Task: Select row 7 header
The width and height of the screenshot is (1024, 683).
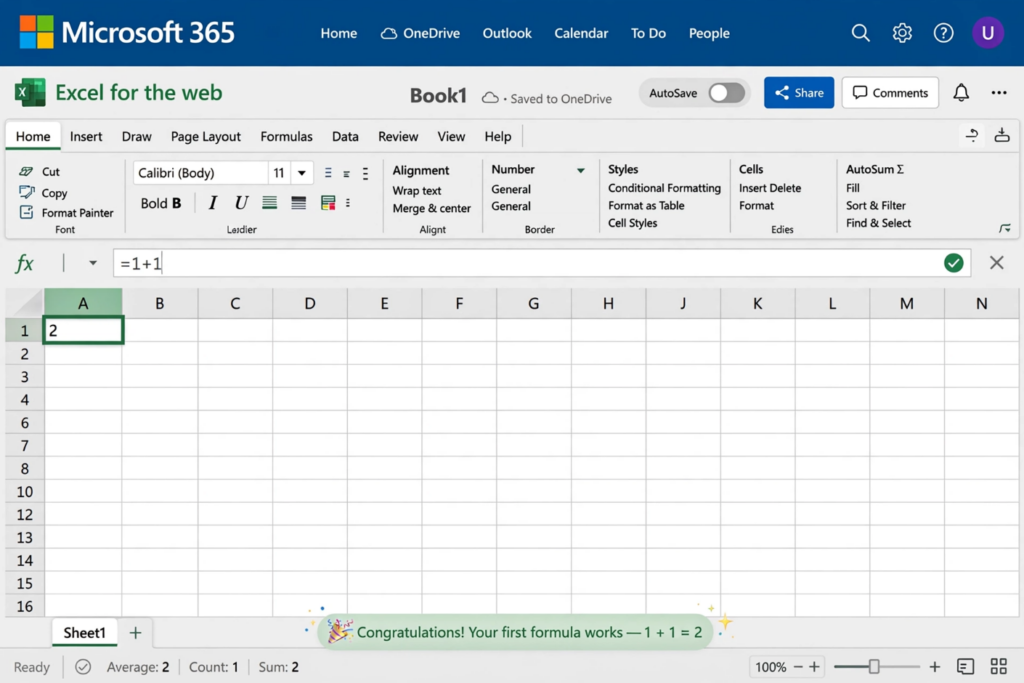Action: [25, 445]
